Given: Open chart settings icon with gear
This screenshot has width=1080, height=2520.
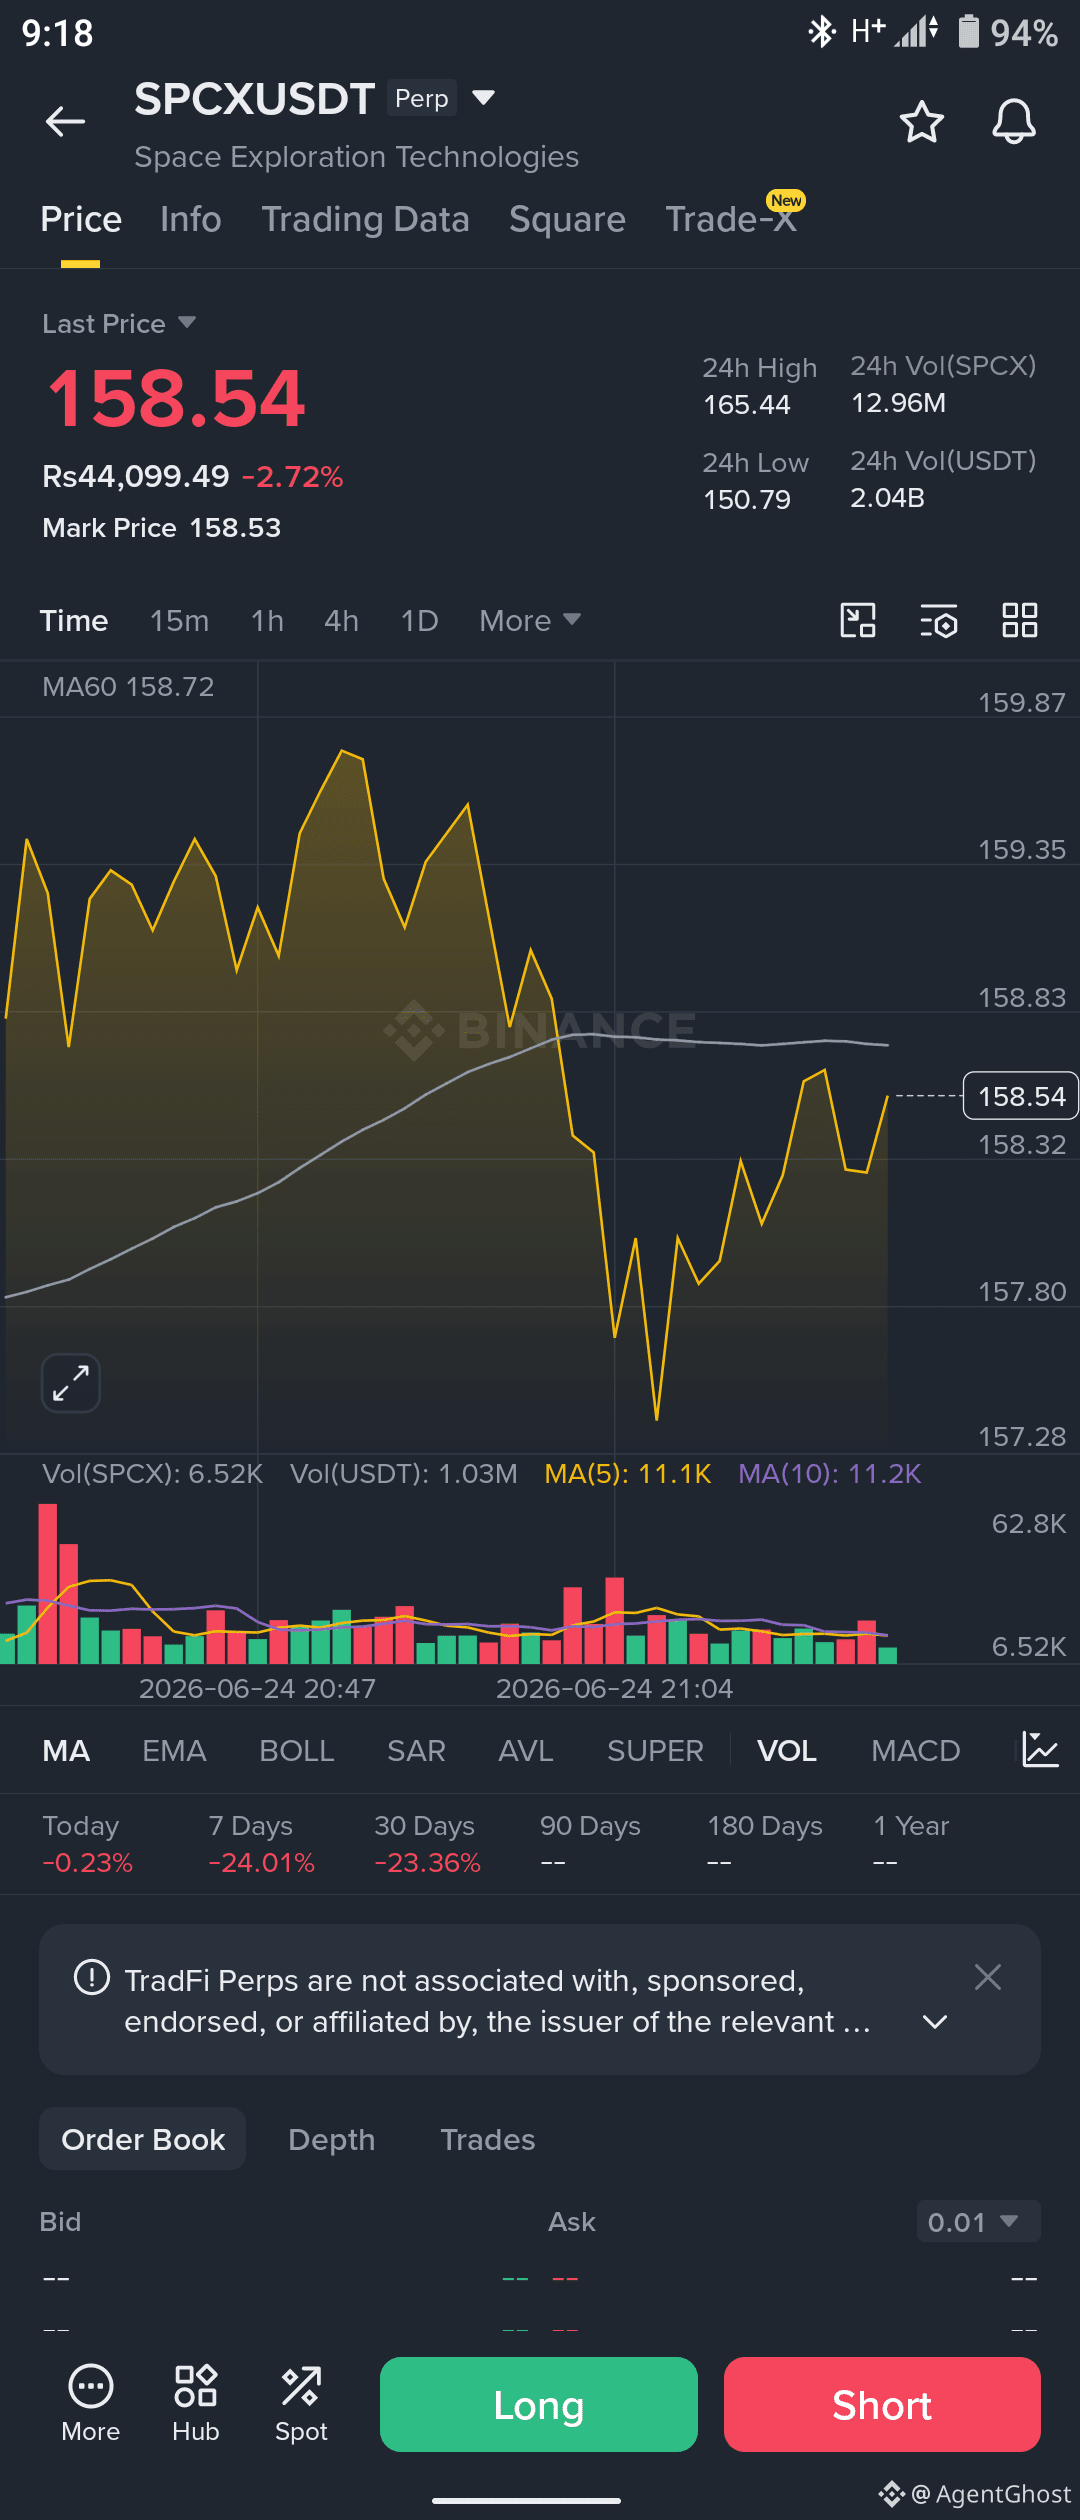Looking at the screenshot, I should (939, 620).
